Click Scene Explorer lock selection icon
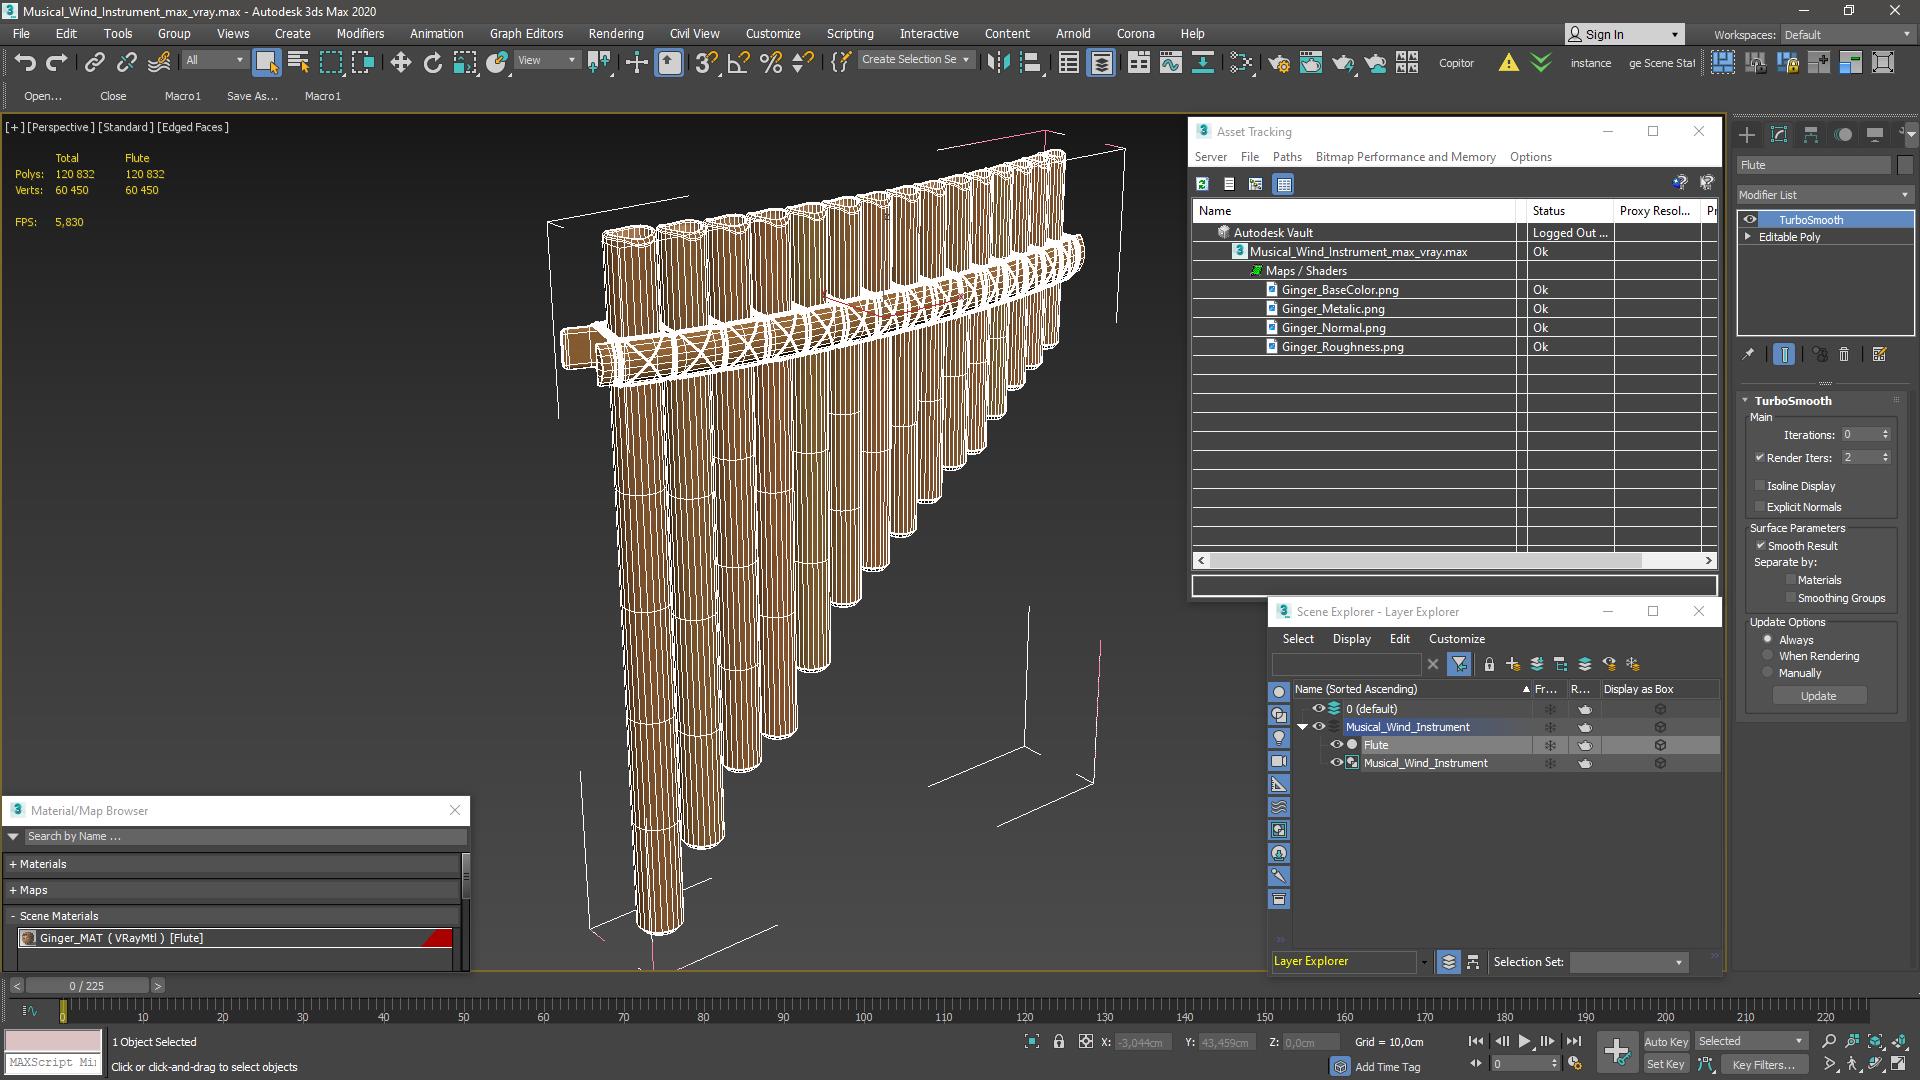The image size is (1920, 1080). point(1489,664)
